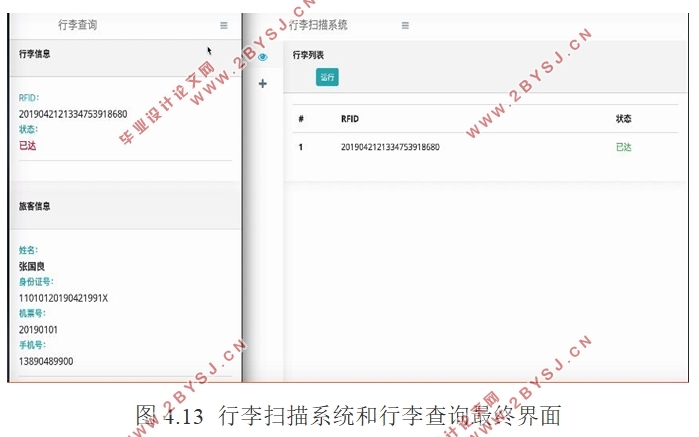Click the 手机号: label
Viewport: 699px width, 437px height.
(32, 345)
